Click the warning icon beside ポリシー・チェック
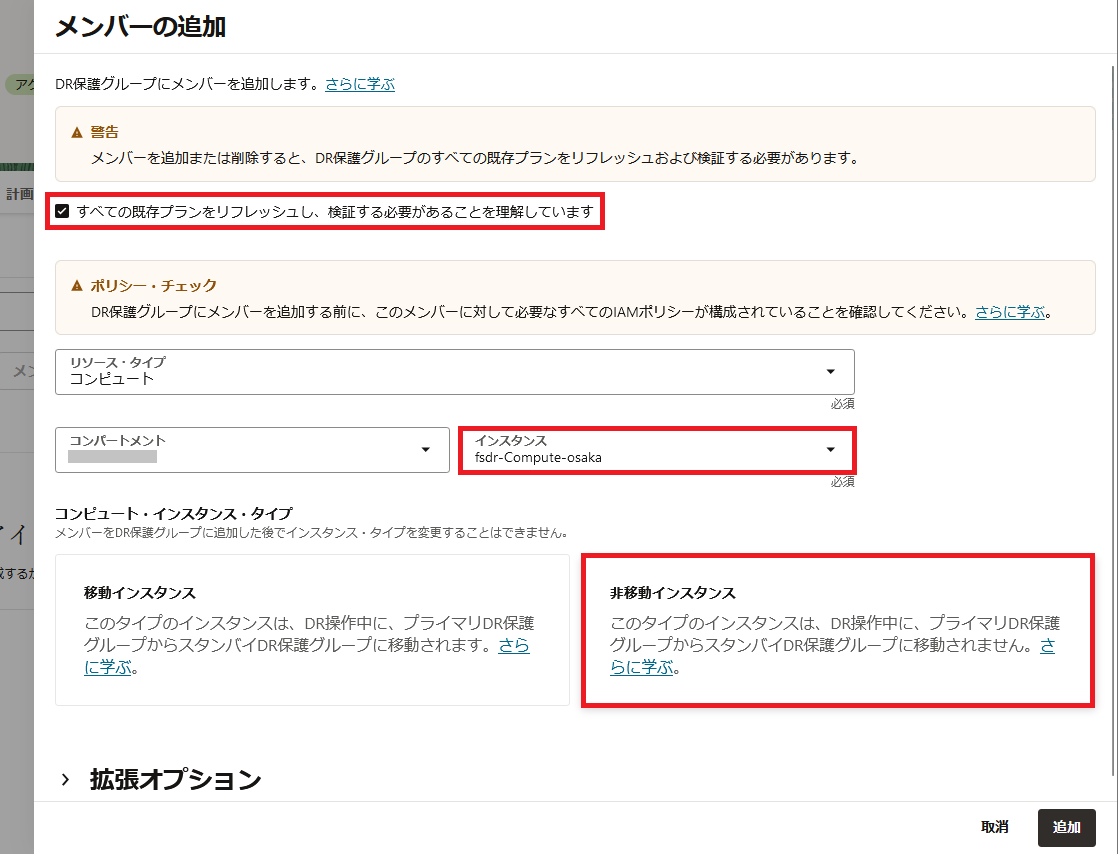 (x=77, y=286)
